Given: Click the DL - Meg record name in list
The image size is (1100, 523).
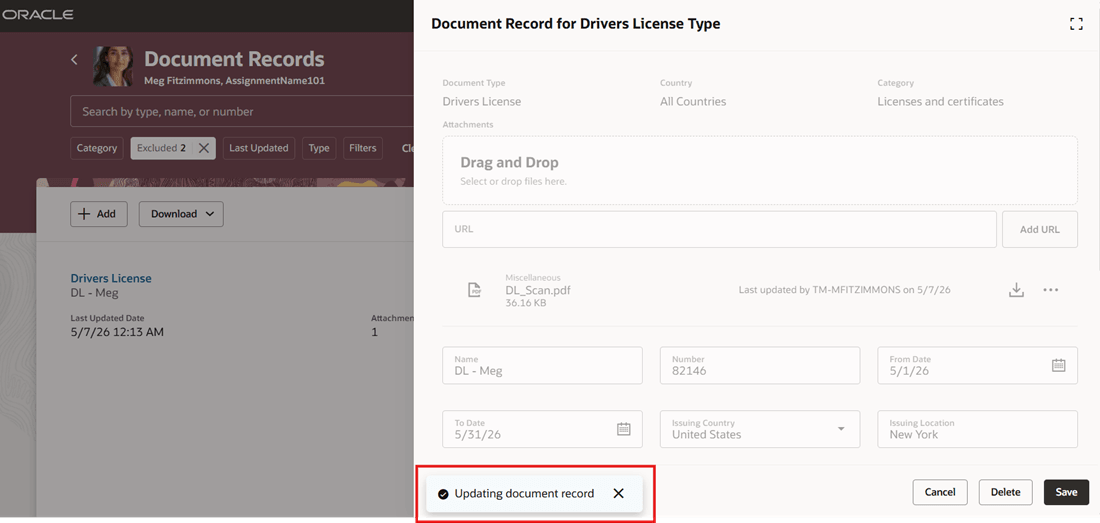Looking at the screenshot, I should [x=95, y=292].
